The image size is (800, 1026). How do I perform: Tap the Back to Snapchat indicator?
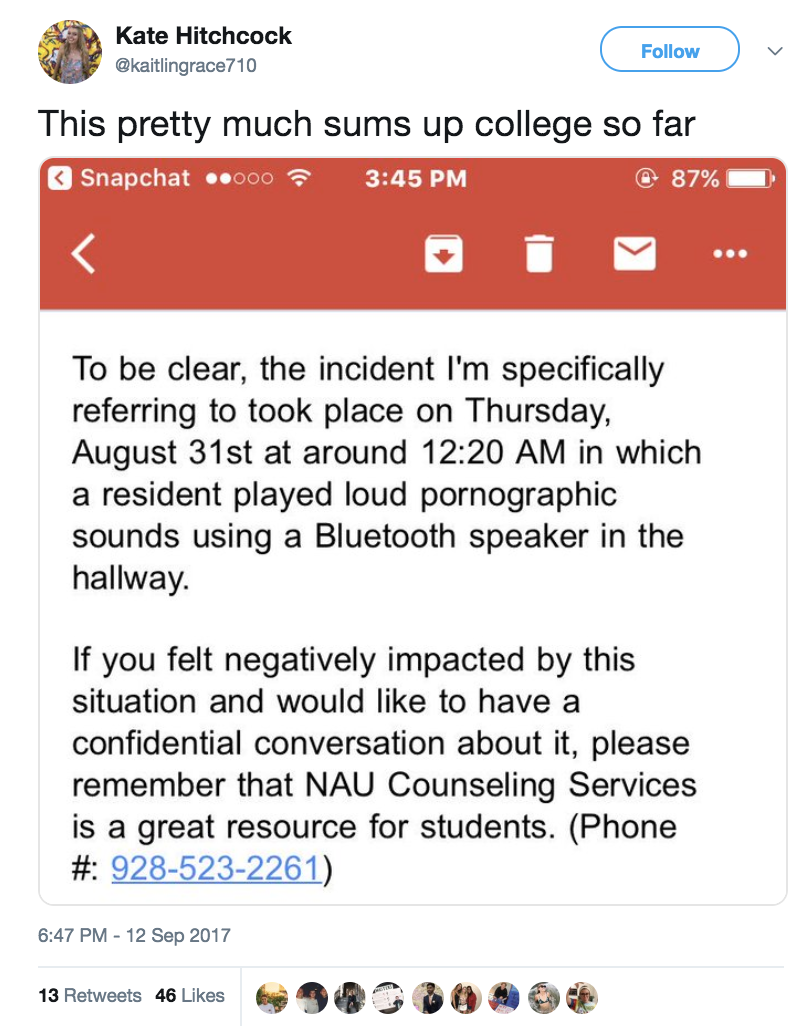point(119,178)
